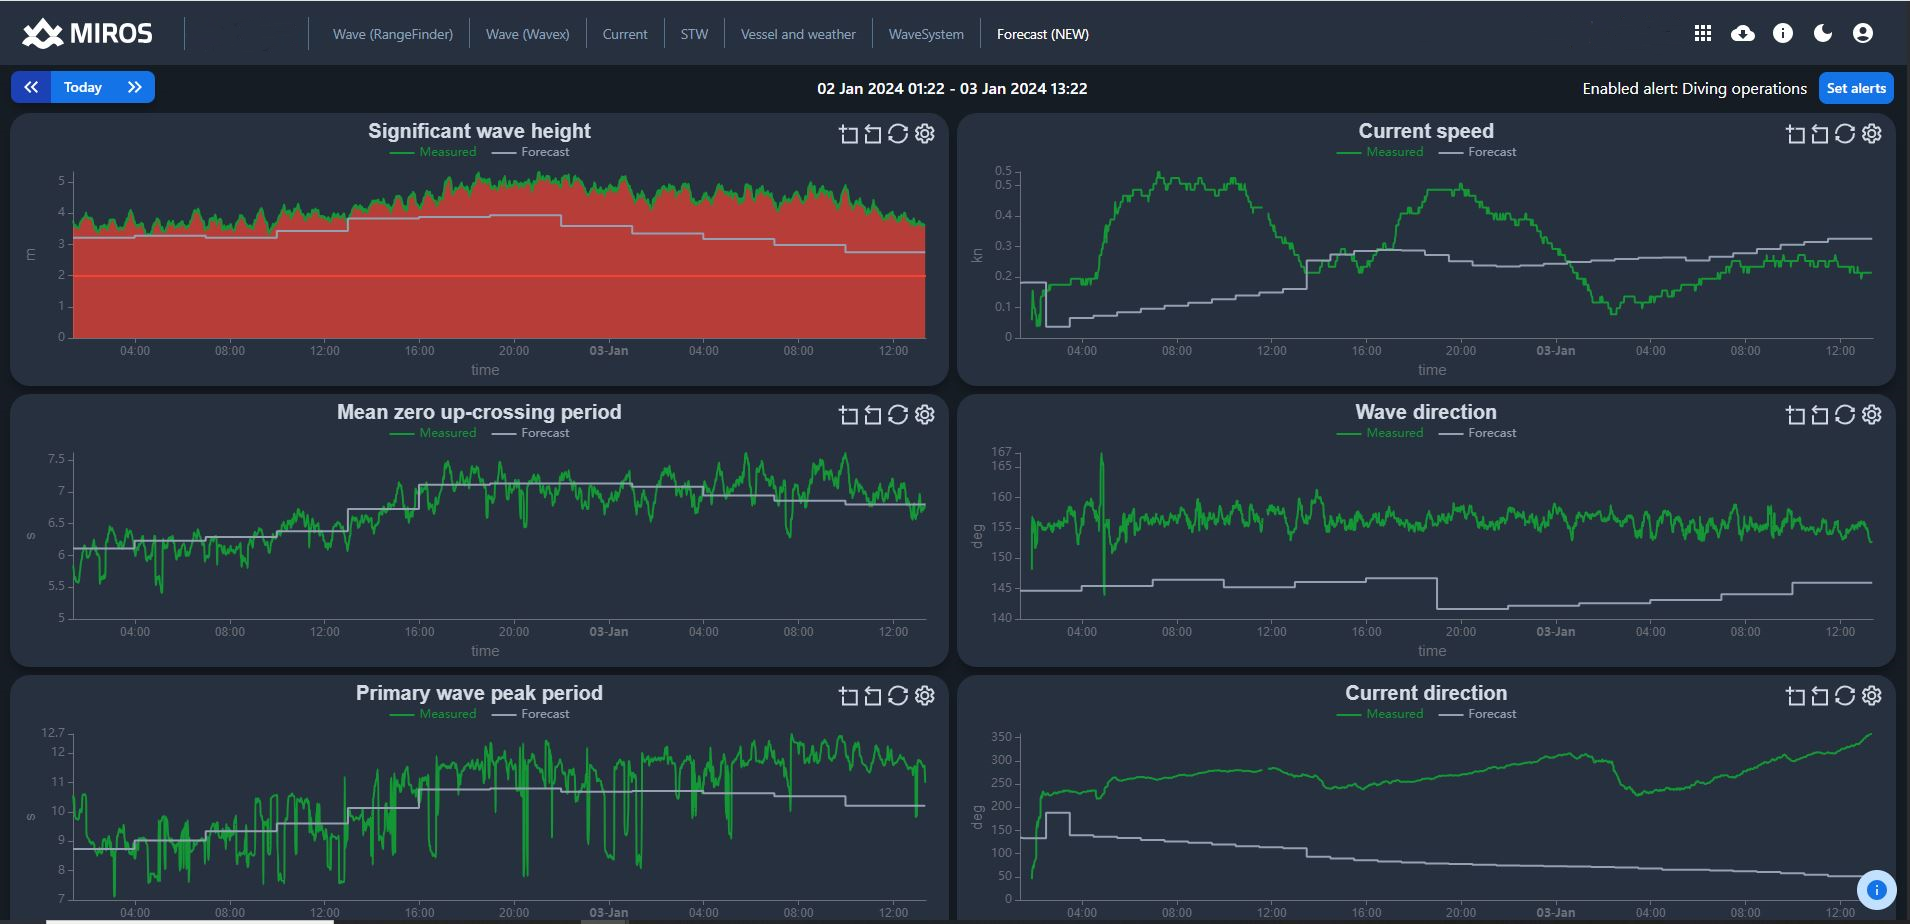Image resolution: width=1910 pixels, height=924 pixels.
Task: Refresh Primary wave peak period chart
Action: tap(898, 696)
